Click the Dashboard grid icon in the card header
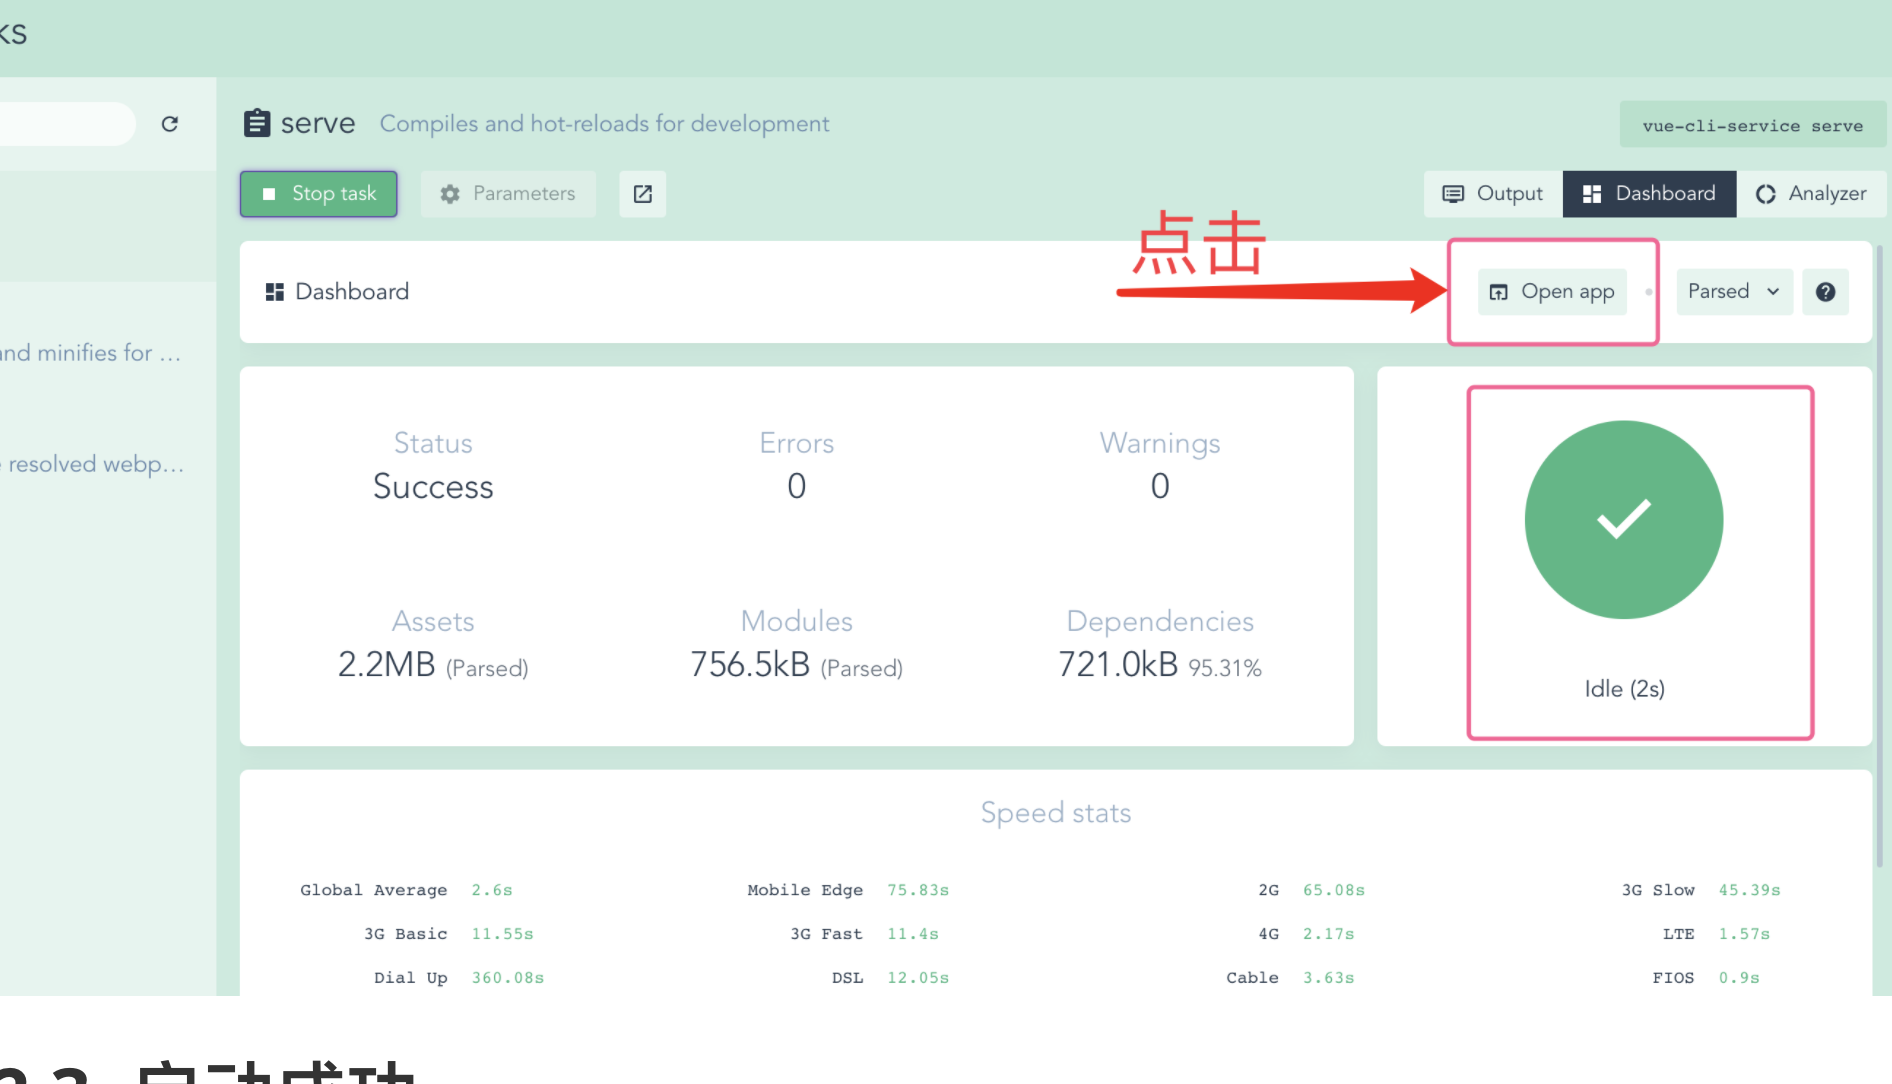Viewport: 1892px width, 1084px height. click(x=274, y=292)
